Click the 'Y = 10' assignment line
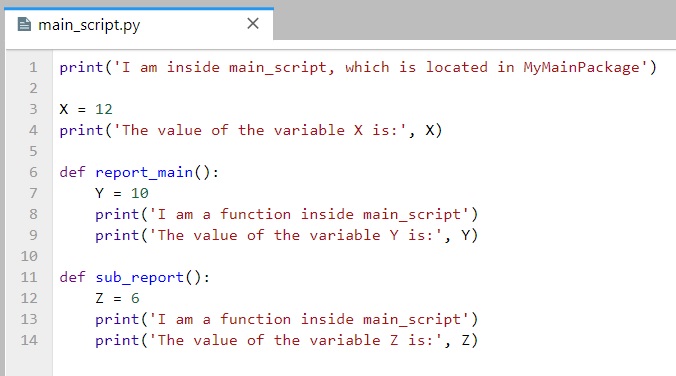The height and width of the screenshot is (376, 676). pyautogui.click(x=122, y=193)
